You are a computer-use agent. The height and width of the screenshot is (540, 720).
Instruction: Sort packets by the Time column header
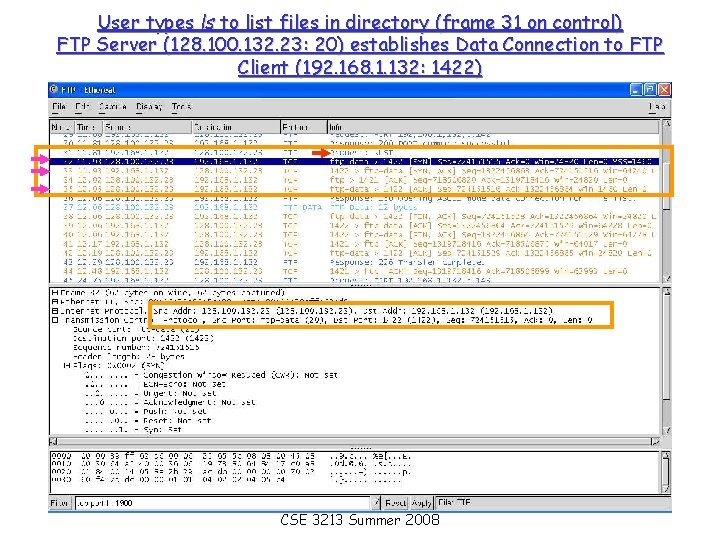(x=89, y=127)
